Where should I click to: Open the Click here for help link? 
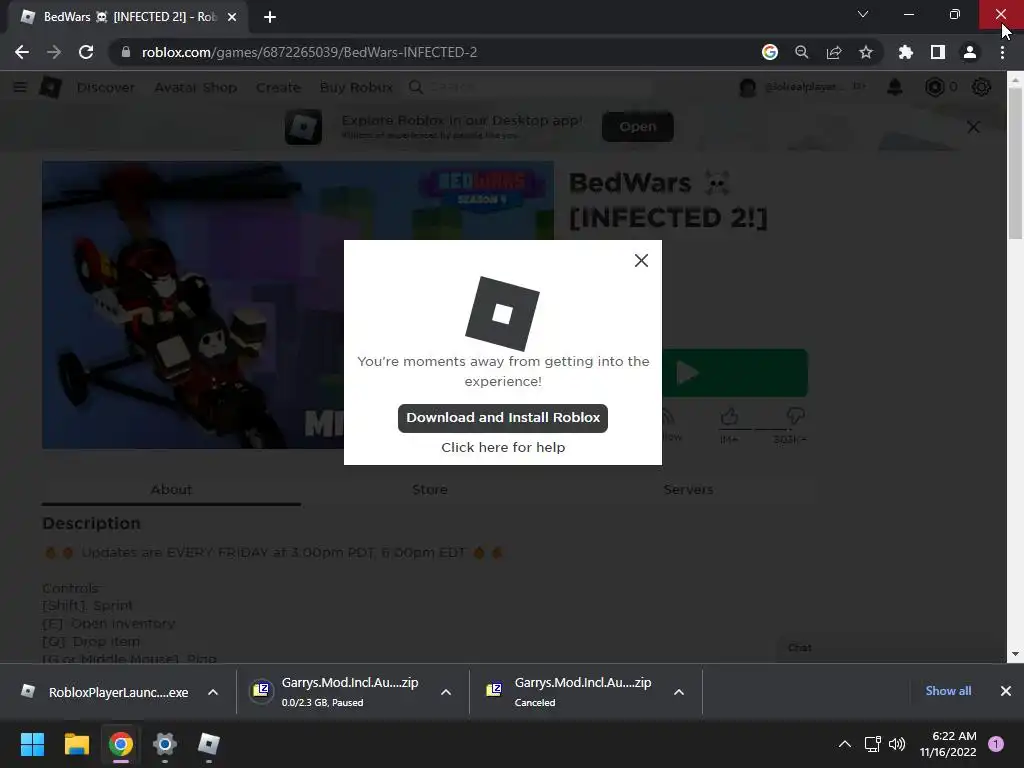(x=503, y=447)
